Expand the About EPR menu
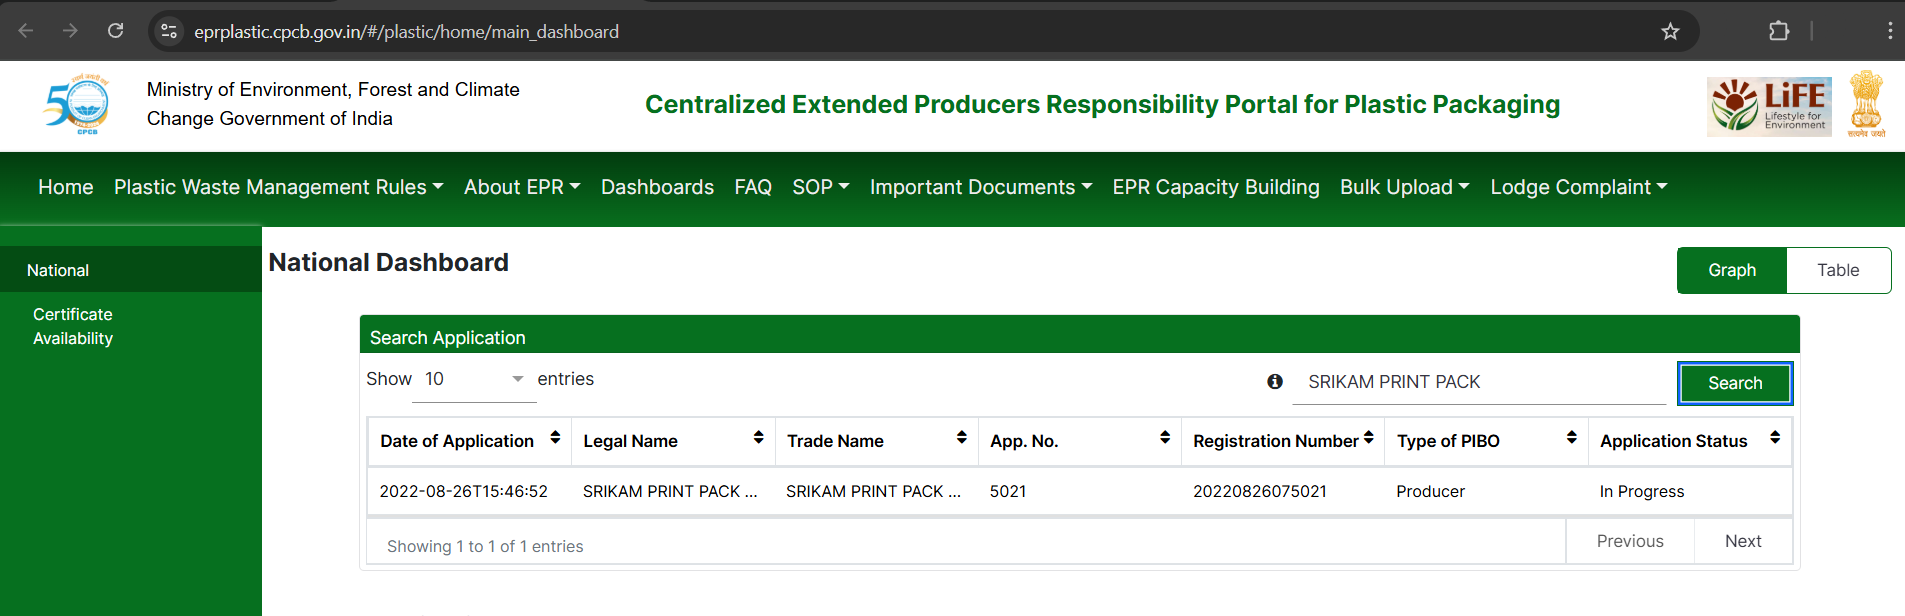Screen dimensions: 1905x616 [x=522, y=187]
